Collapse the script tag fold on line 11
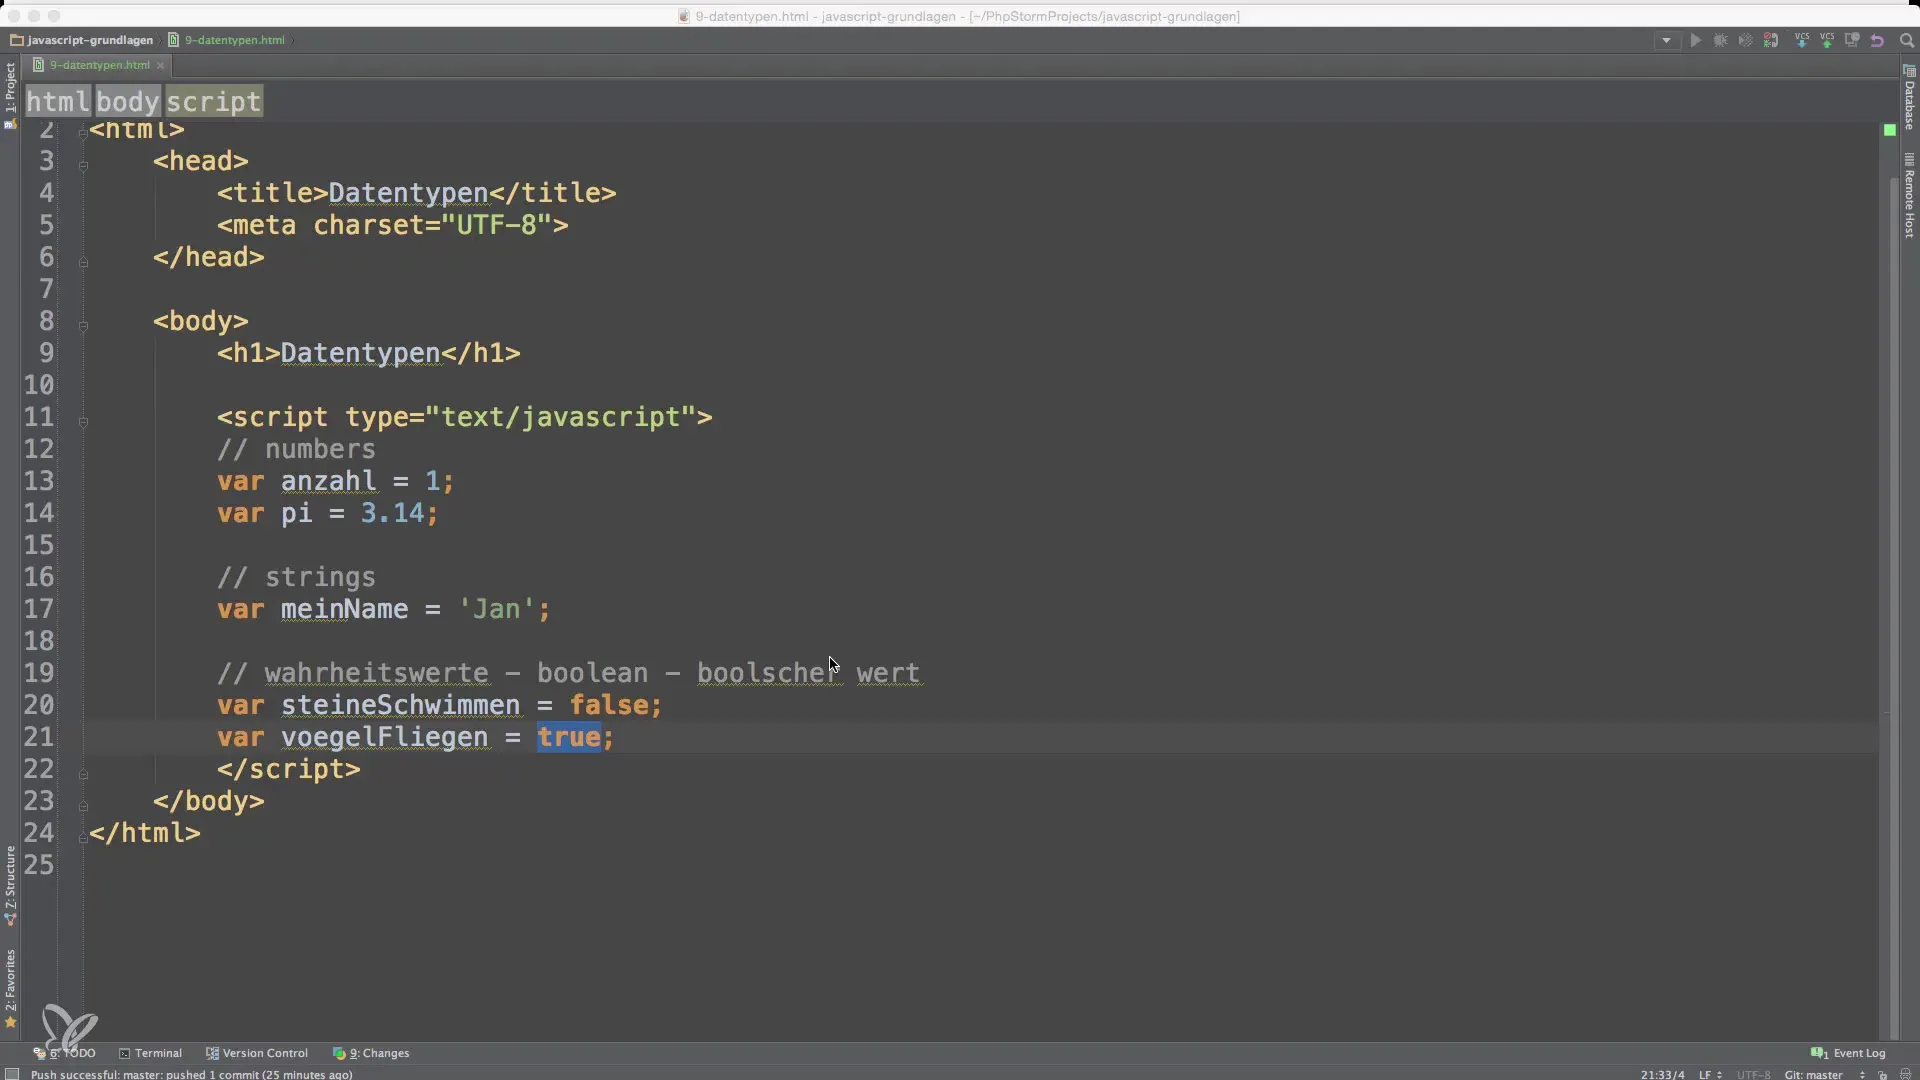 83,422
